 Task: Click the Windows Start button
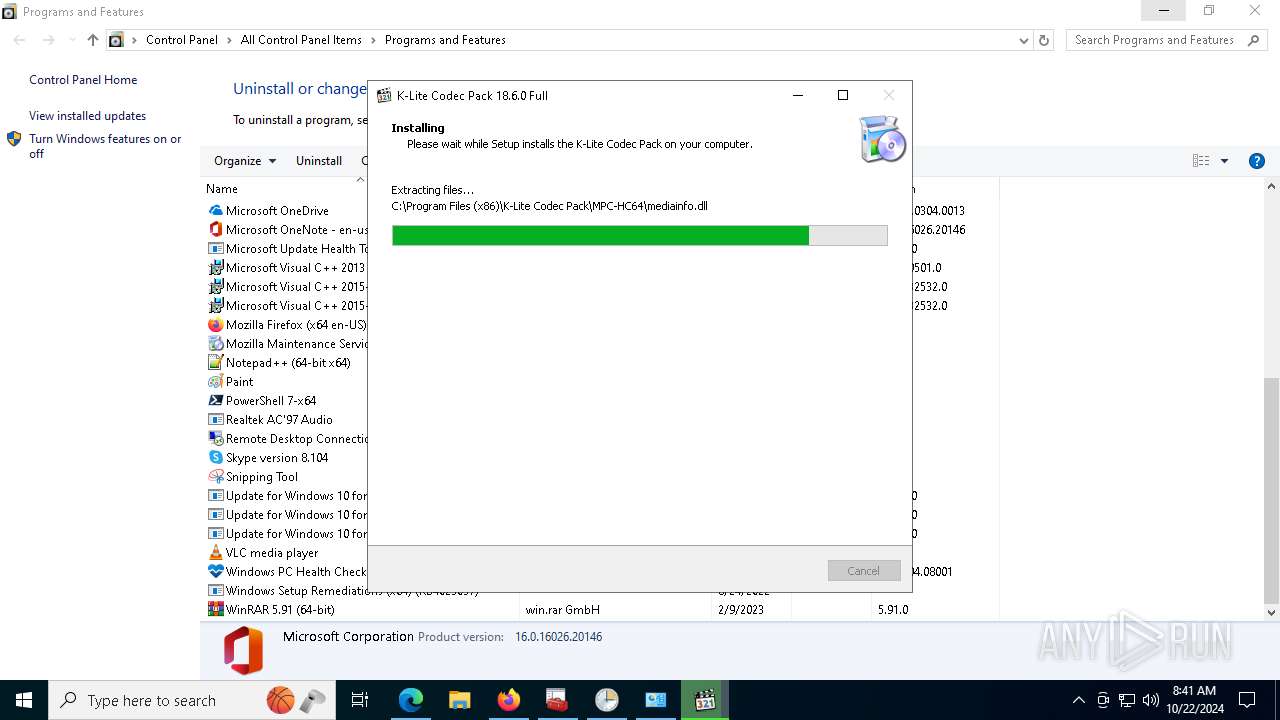point(24,700)
